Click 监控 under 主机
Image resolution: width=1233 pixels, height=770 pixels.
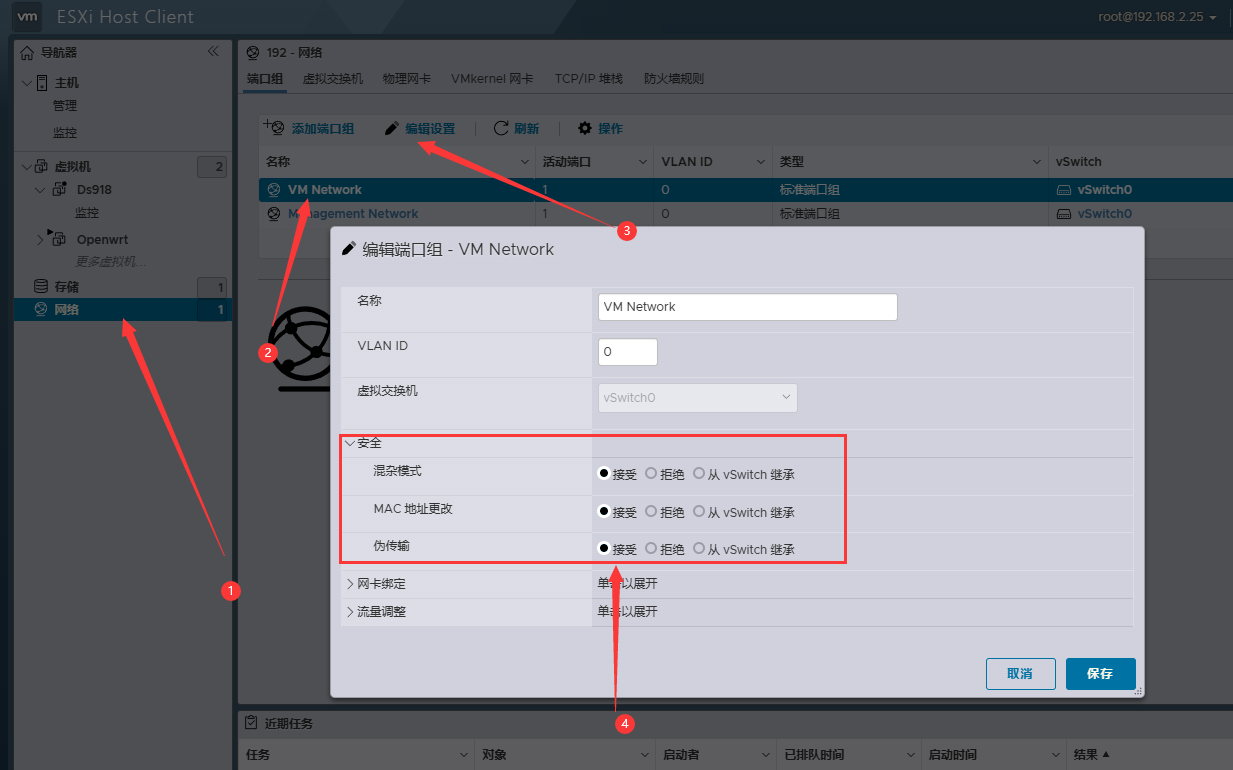65,133
